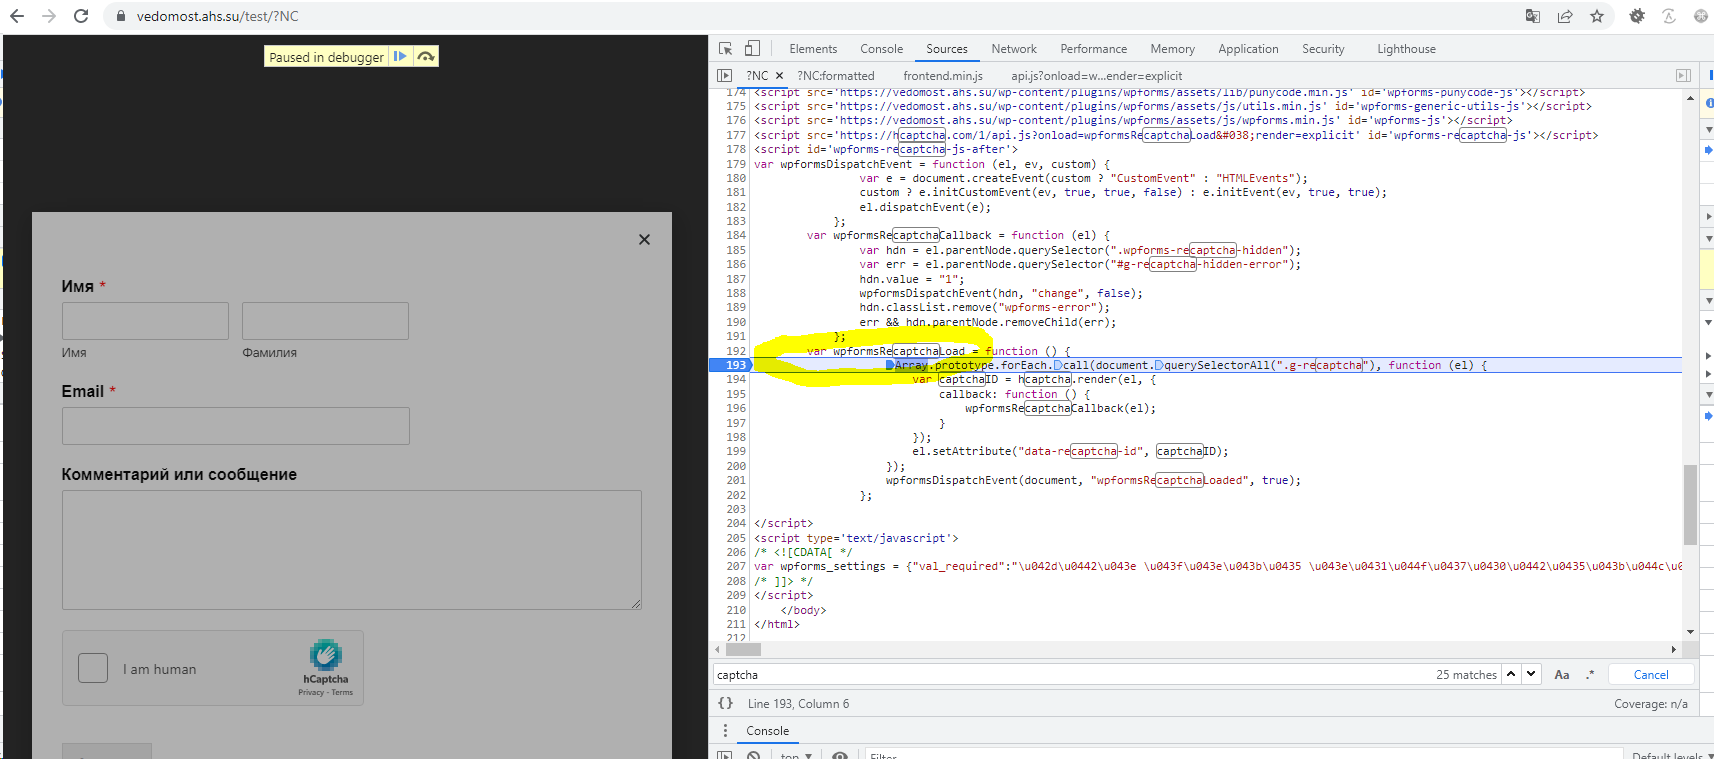Click the hCaptcha logo
The height and width of the screenshot is (759, 1714).
coord(325,655)
